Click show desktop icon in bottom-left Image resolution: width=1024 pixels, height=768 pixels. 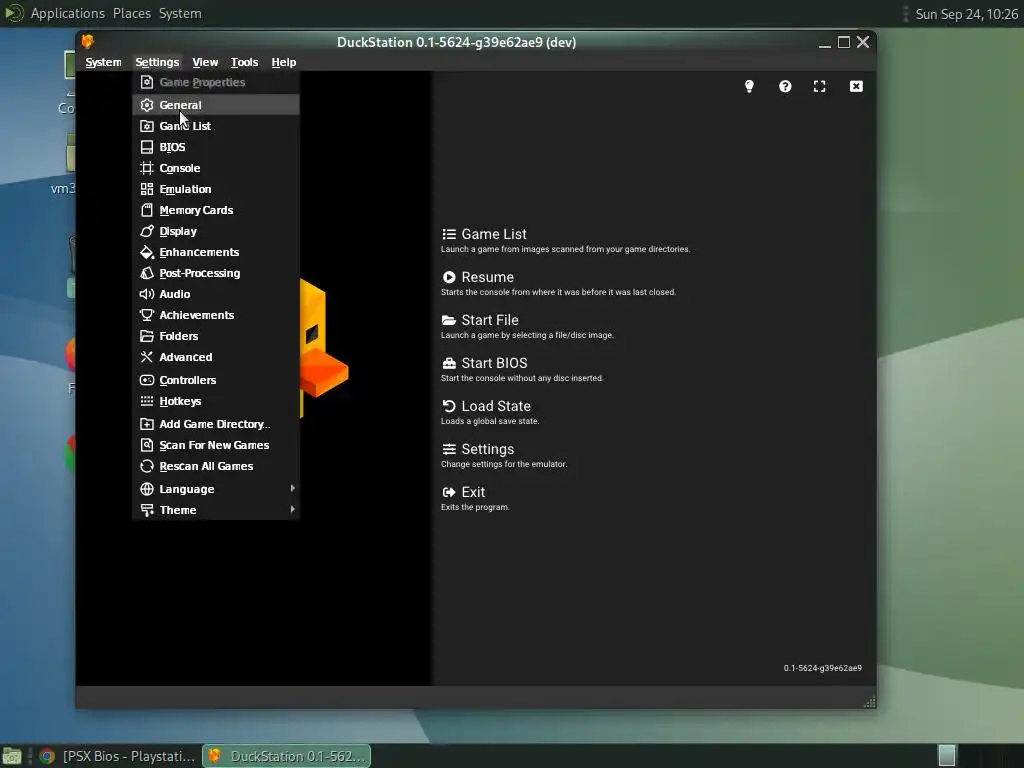[12, 756]
